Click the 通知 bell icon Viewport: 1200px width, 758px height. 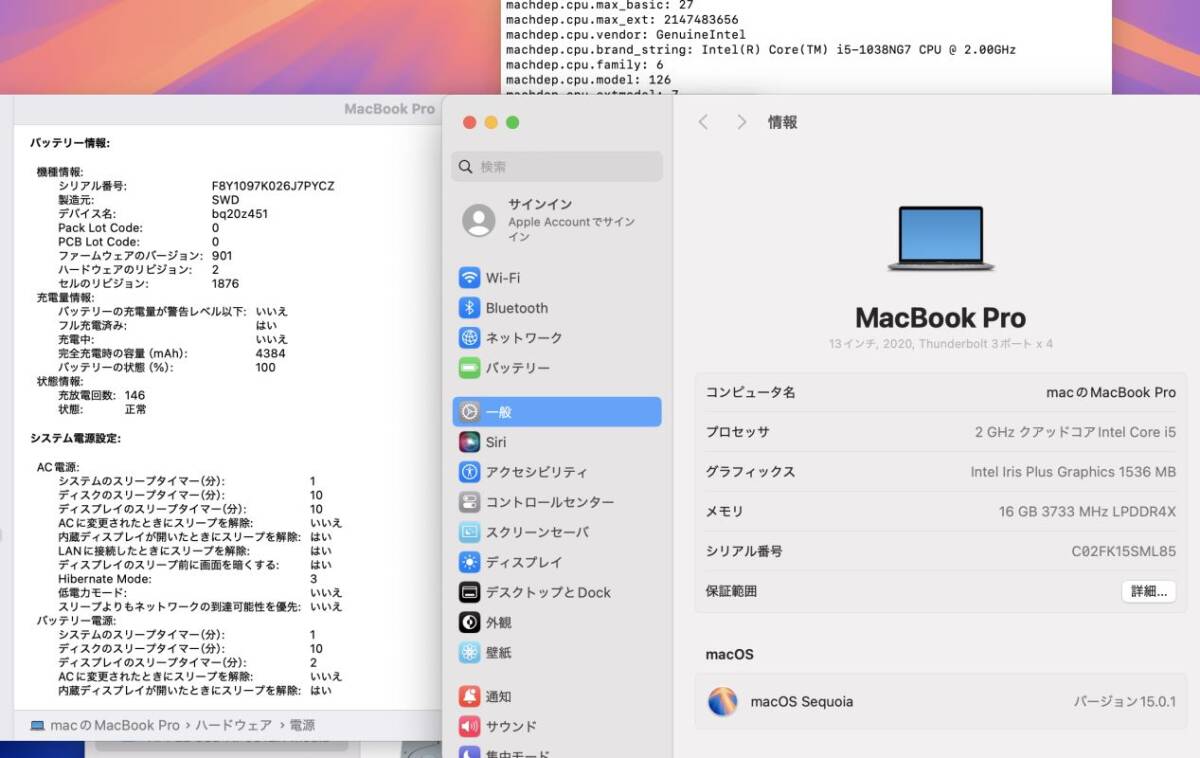(x=469, y=696)
